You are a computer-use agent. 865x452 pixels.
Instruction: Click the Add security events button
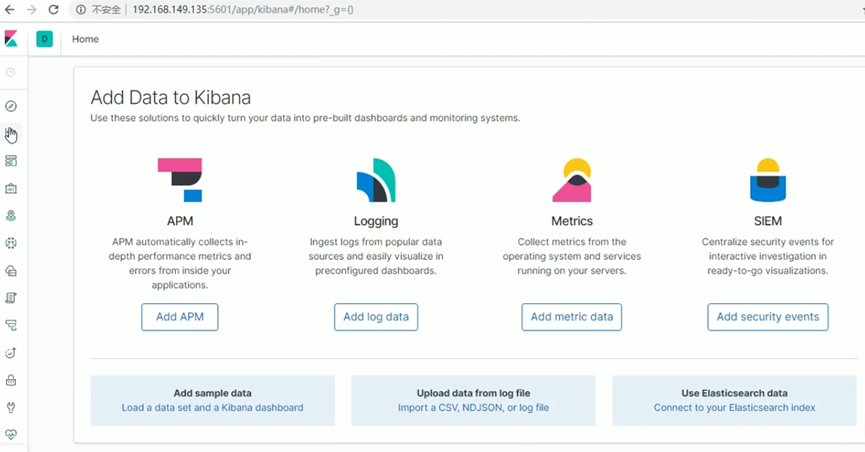(768, 317)
